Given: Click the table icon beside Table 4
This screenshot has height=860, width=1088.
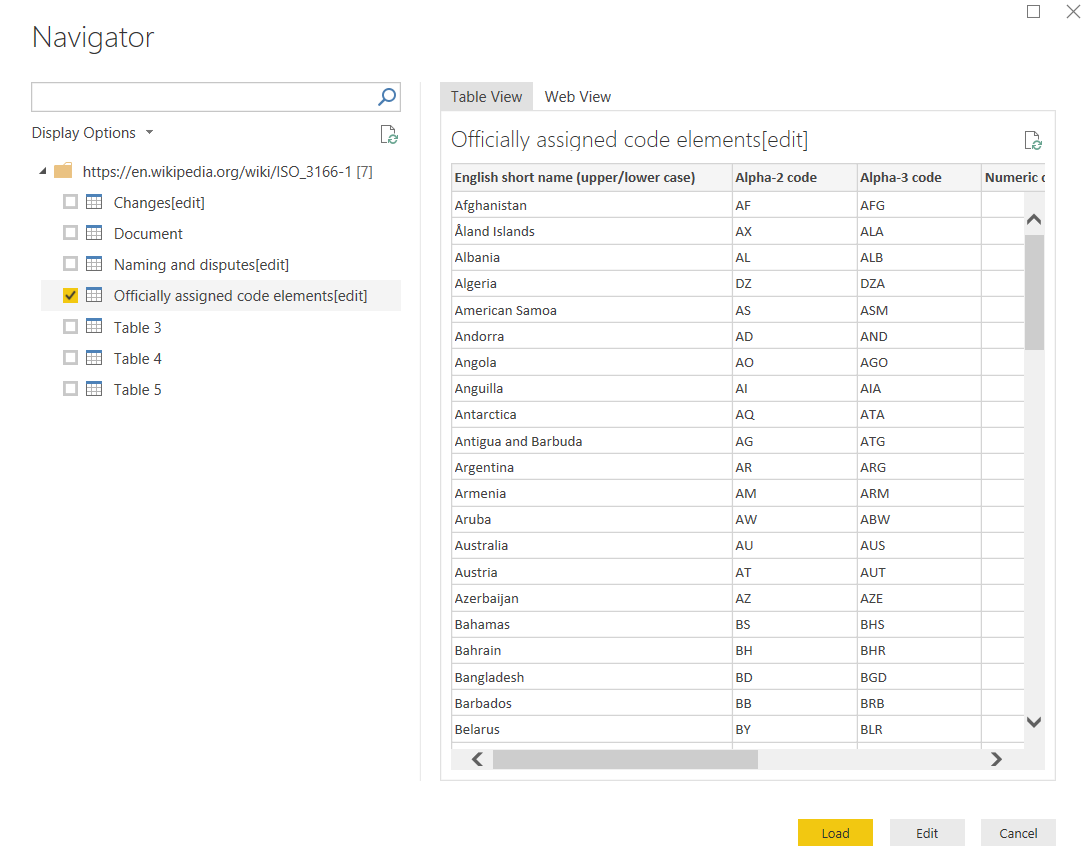Looking at the screenshot, I should [94, 358].
